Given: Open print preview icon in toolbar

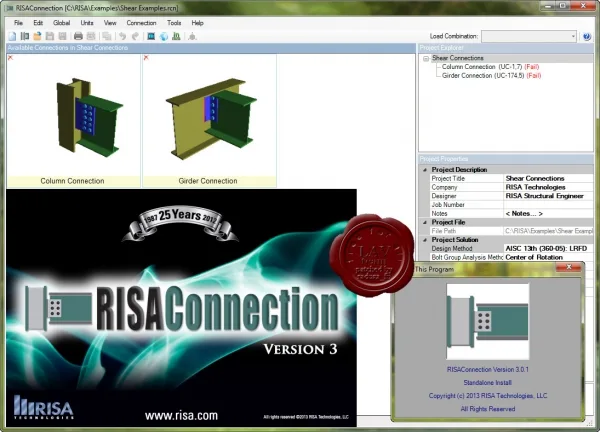Looking at the screenshot, I should pyautogui.click(x=91, y=36).
